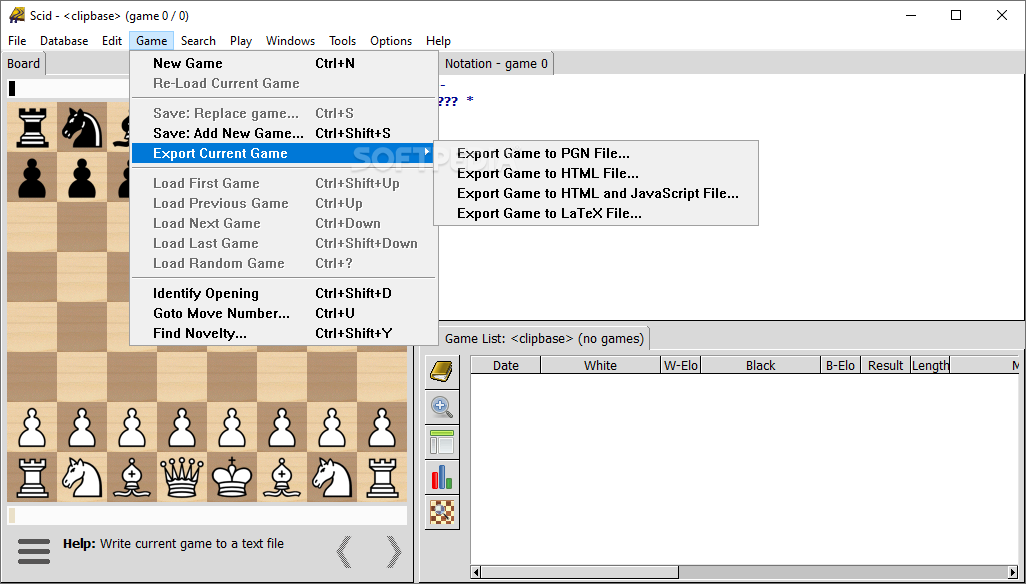Select the white pawn on d2

pyautogui.click(x=182, y=427)
